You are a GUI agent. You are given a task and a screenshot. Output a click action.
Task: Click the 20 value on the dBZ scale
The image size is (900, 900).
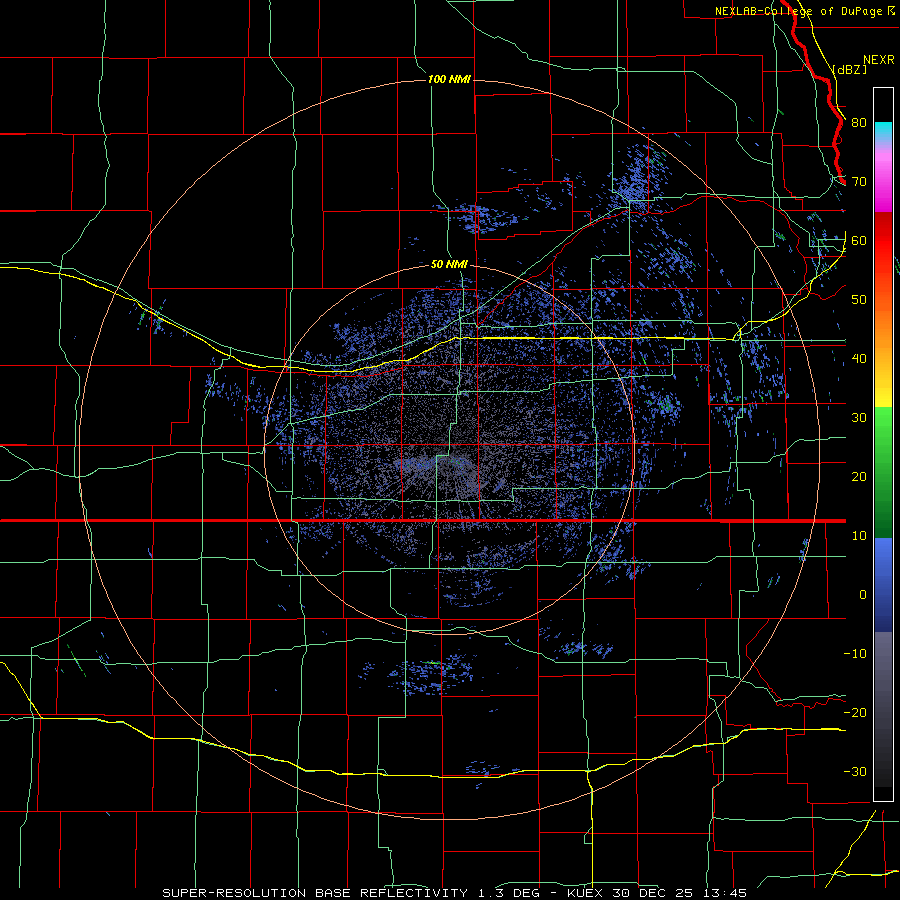(x=859, y=477)
